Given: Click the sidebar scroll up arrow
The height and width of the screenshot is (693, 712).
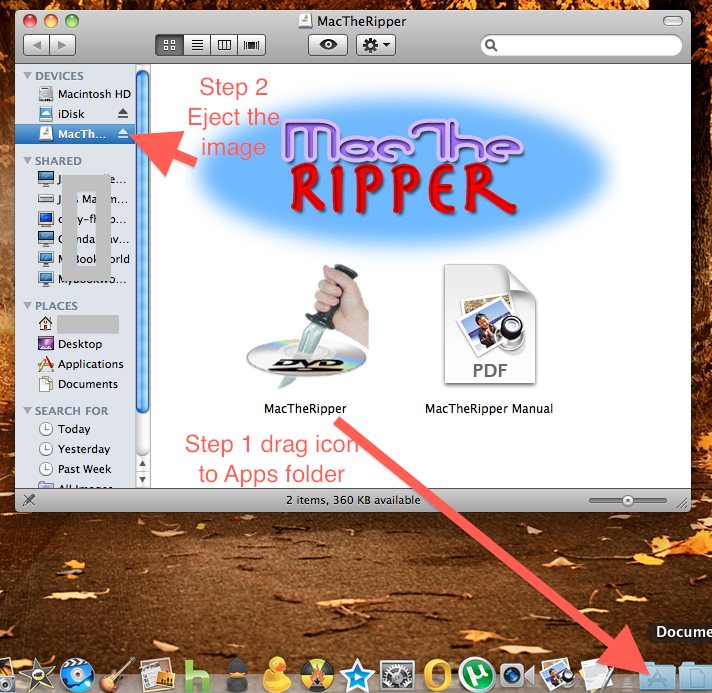Looking at the screenshot, I should (x=143, y=464).
